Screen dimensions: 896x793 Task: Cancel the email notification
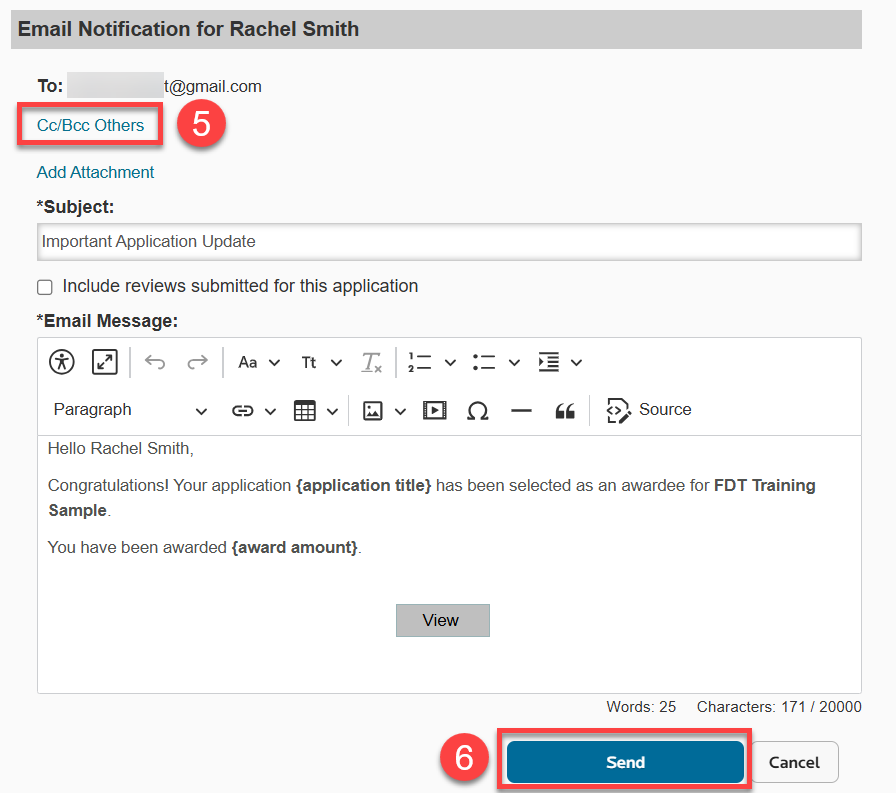click(794, 762)
